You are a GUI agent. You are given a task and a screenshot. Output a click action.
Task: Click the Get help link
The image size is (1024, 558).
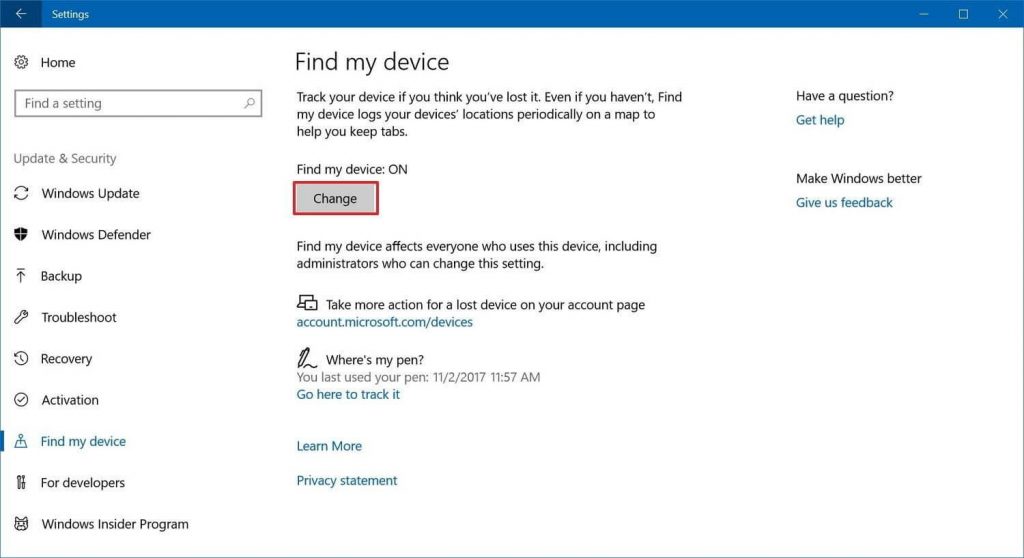[x=820, y=120]
